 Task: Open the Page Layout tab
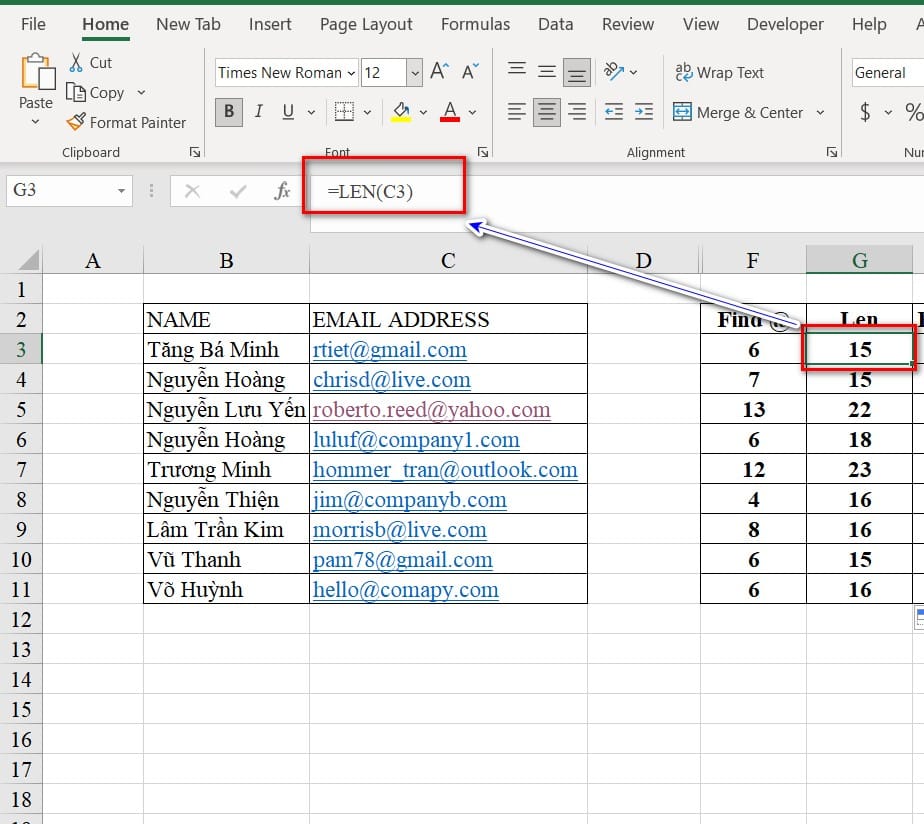[x=366, y=24]
